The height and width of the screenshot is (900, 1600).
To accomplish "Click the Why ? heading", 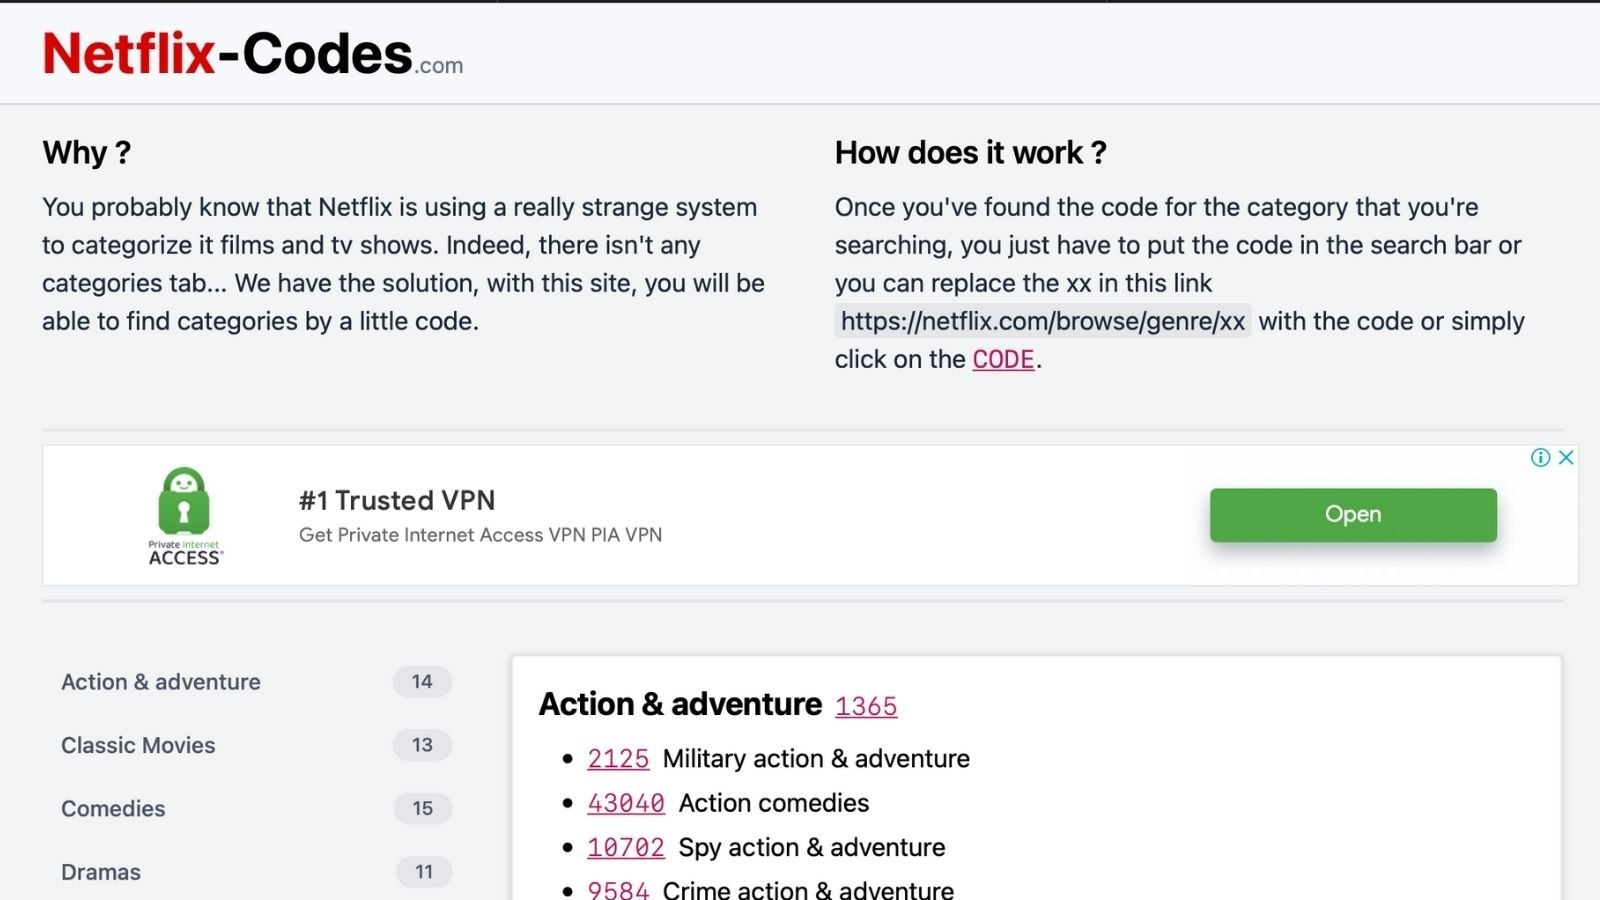I will 87,153.
